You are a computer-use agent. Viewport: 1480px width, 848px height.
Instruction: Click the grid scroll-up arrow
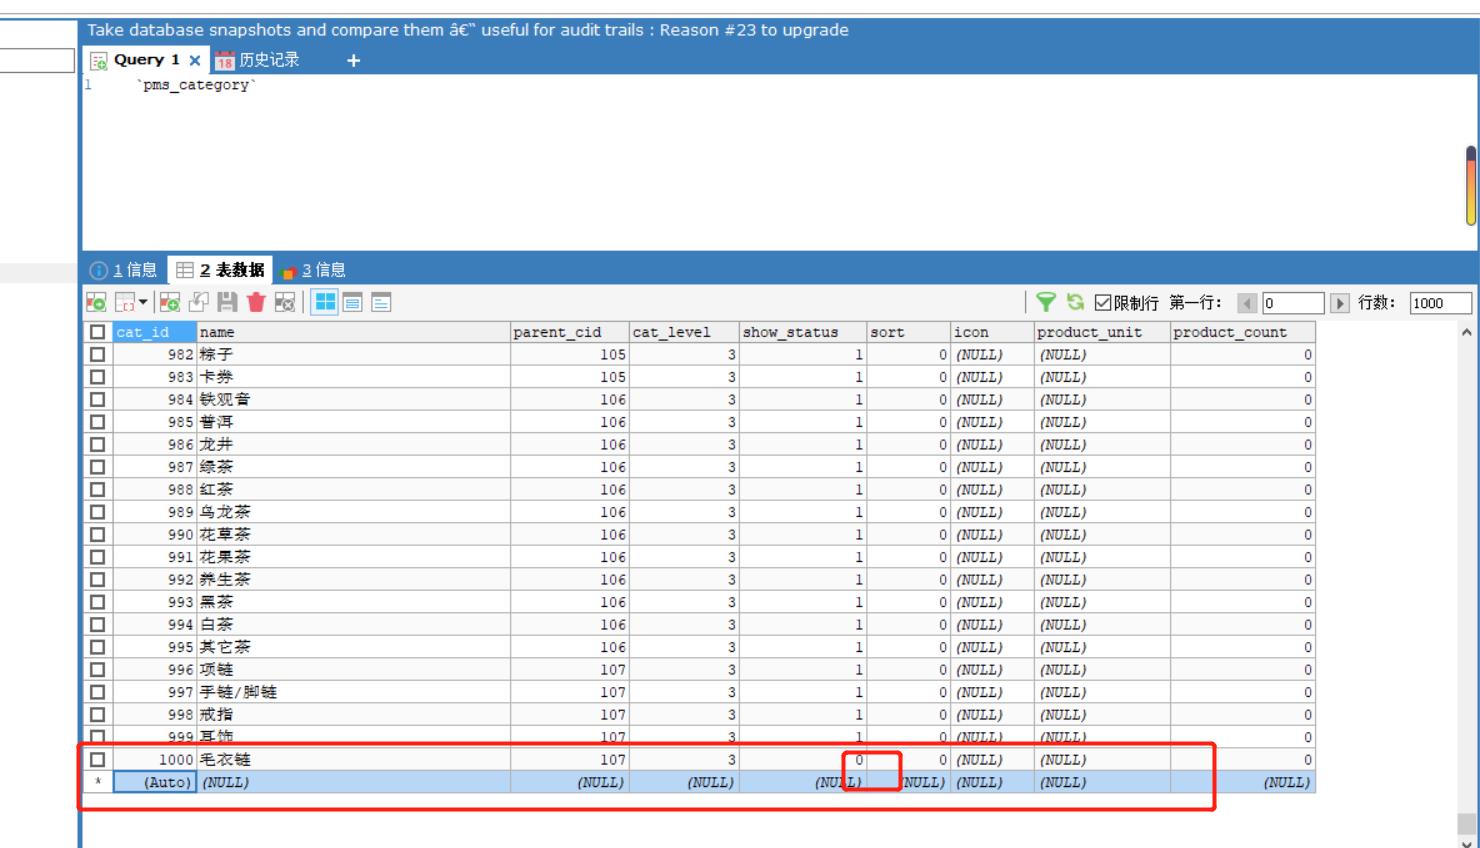coord(1467,332)
